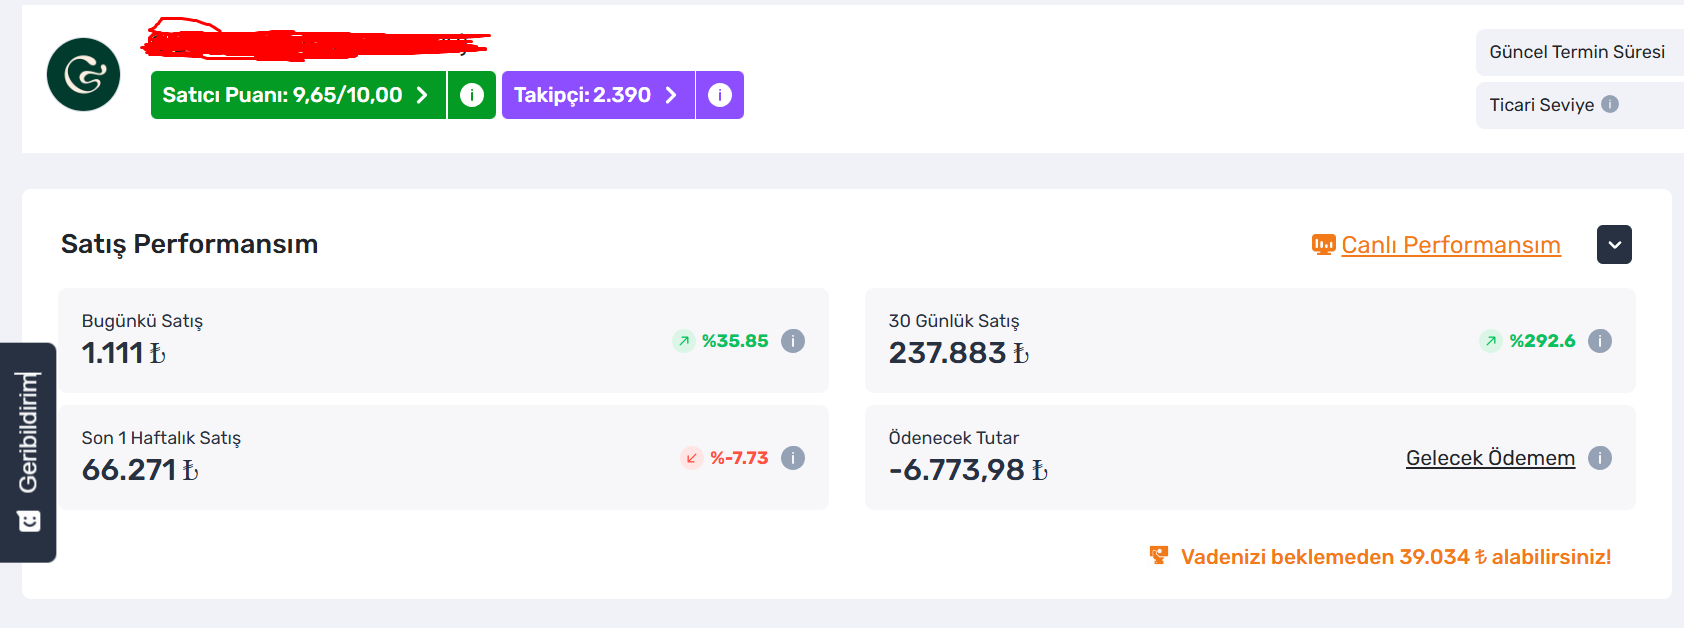The height and width of the screenshot is (628, 1684).
Task: Follow the Gelecek Ödemem link
Action: click(1490, 458)
